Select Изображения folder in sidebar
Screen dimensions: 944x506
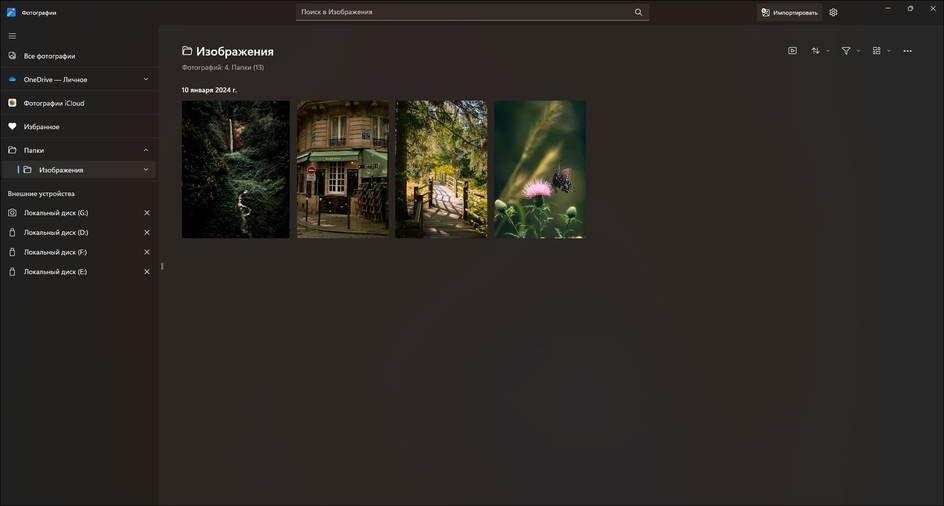click(x=79, y=170)
